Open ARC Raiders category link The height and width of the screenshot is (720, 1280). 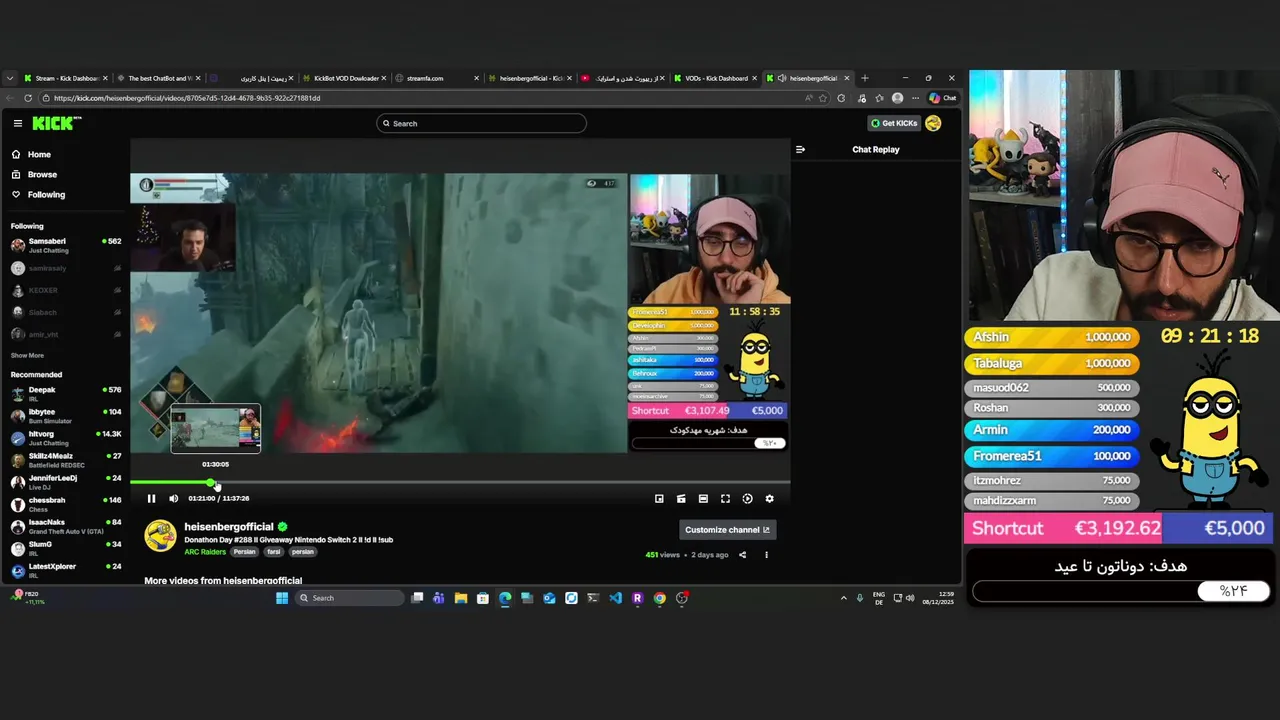point(205,552)
